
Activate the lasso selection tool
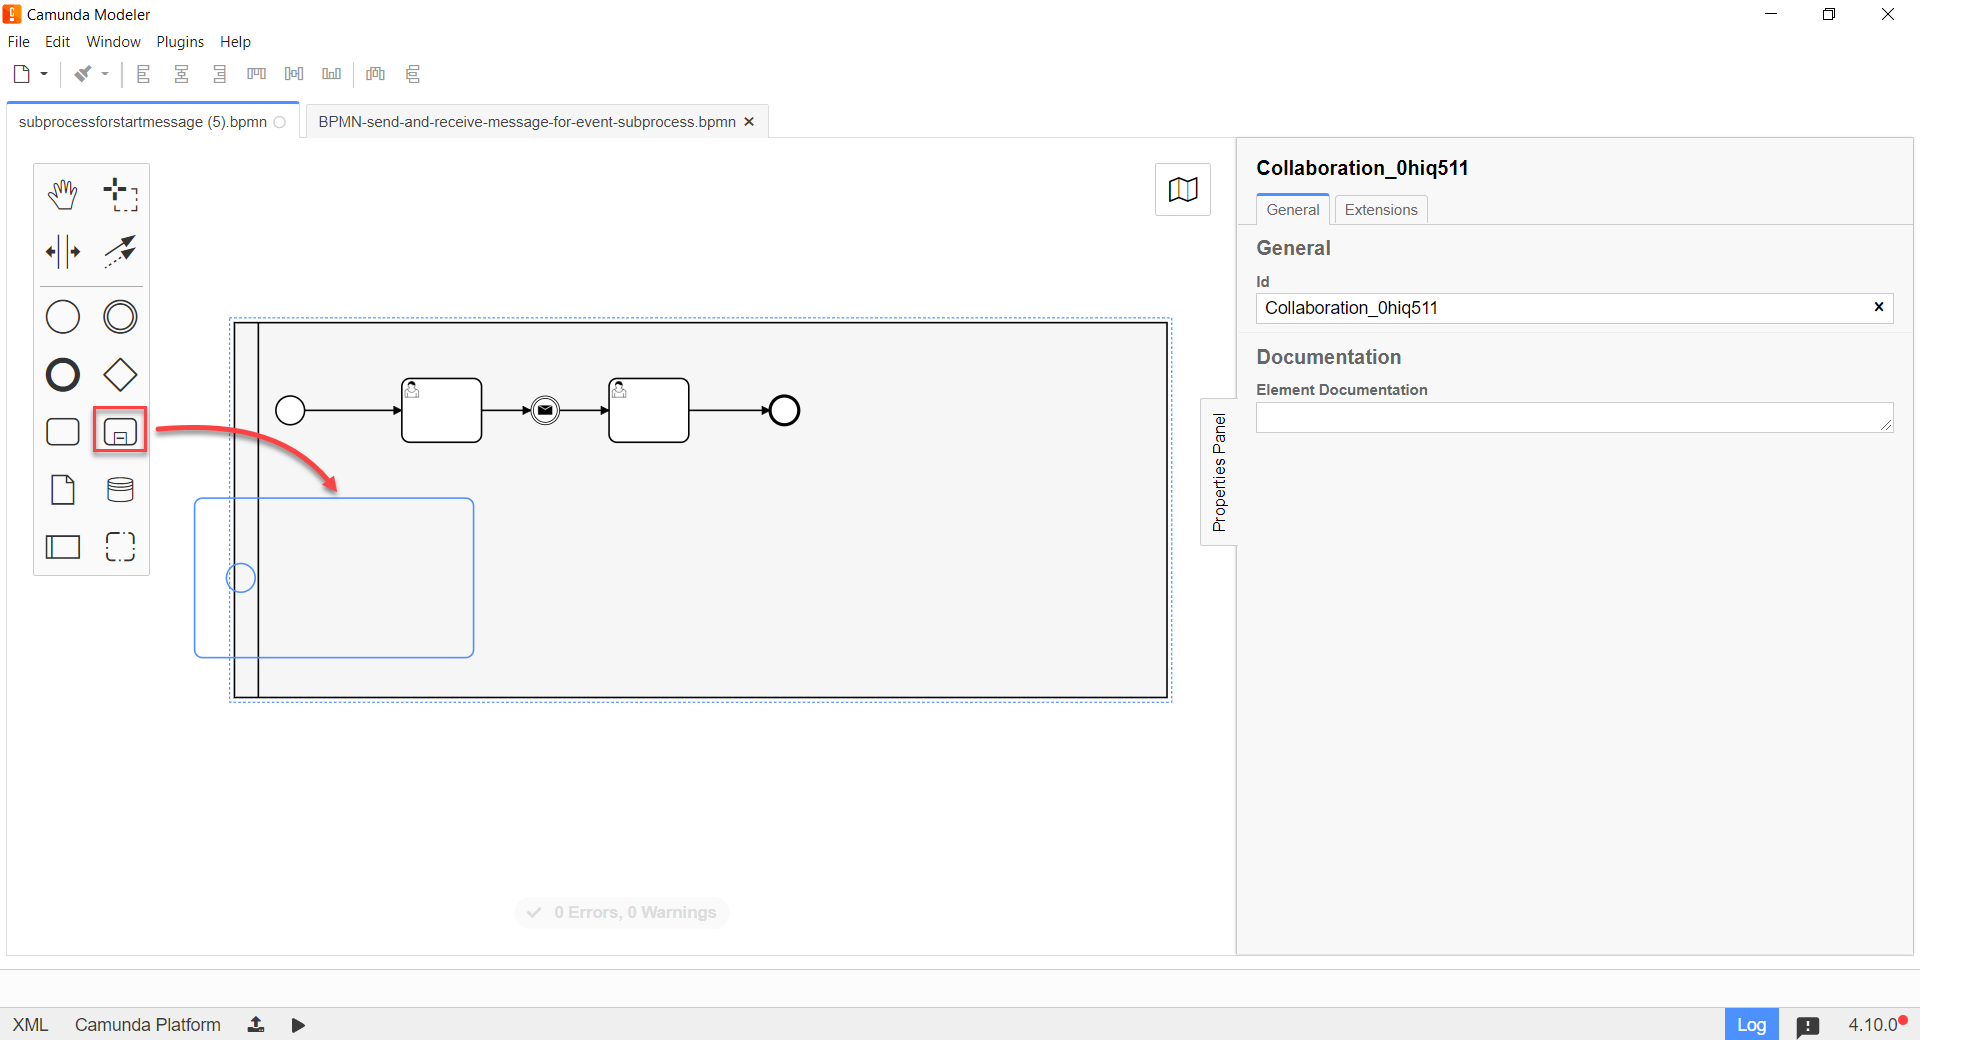(120, 194)
